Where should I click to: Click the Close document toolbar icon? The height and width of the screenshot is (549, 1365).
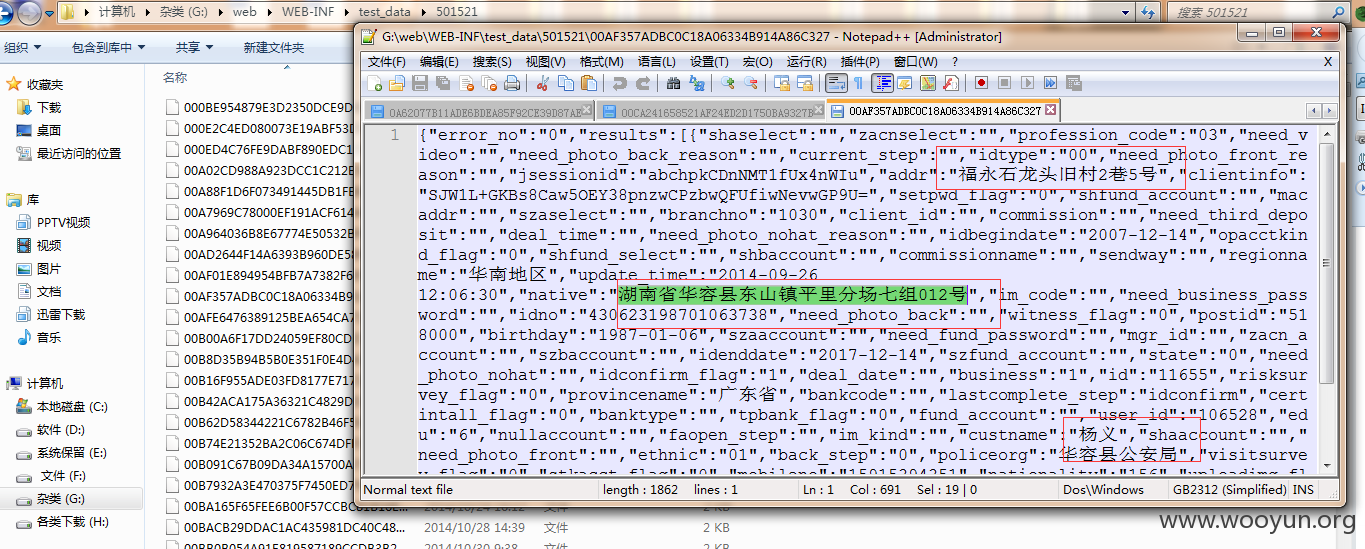tap(466, 83)
